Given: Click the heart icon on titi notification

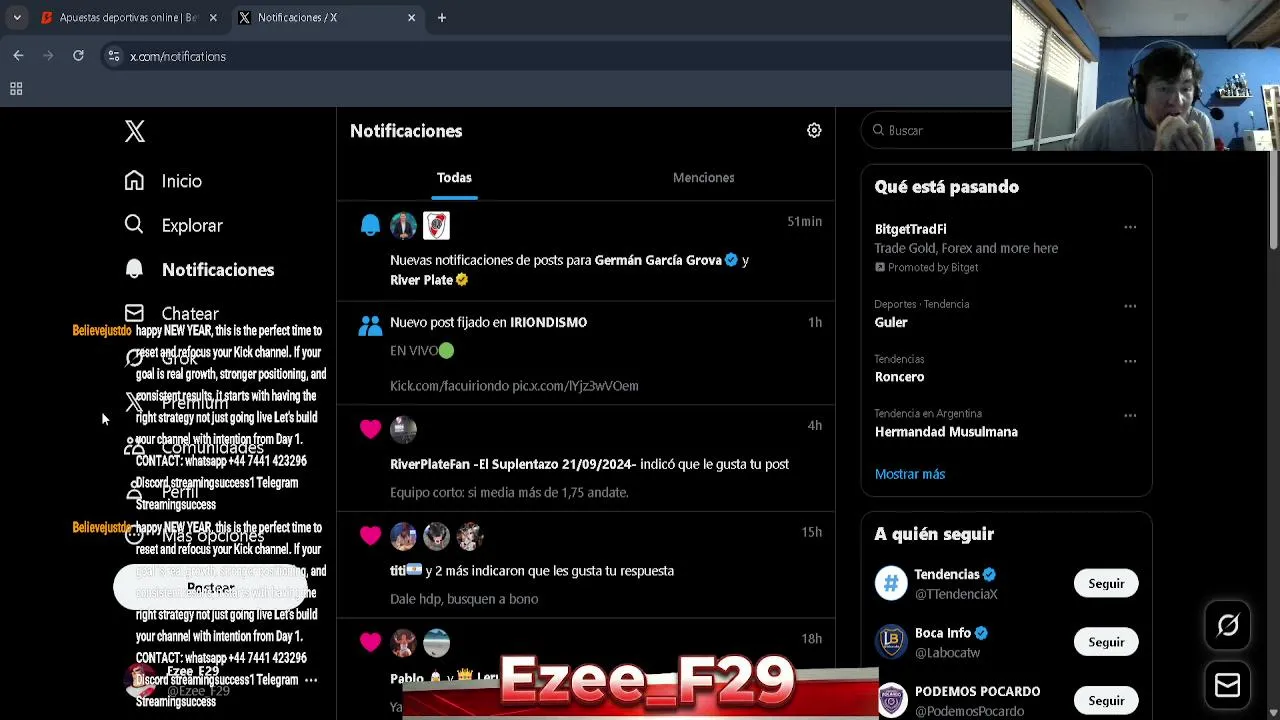Looking at the screenshot, I should pos(370,535).
